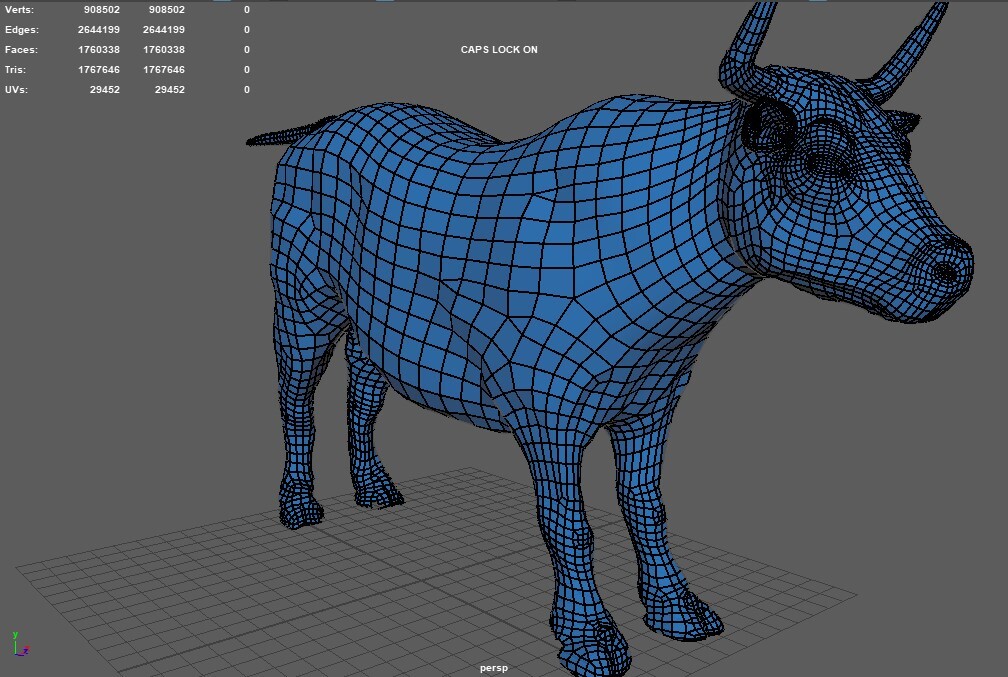
Task: Click the "Verts:" label in the poly count HUD
Action: click(x=19, y=10)
